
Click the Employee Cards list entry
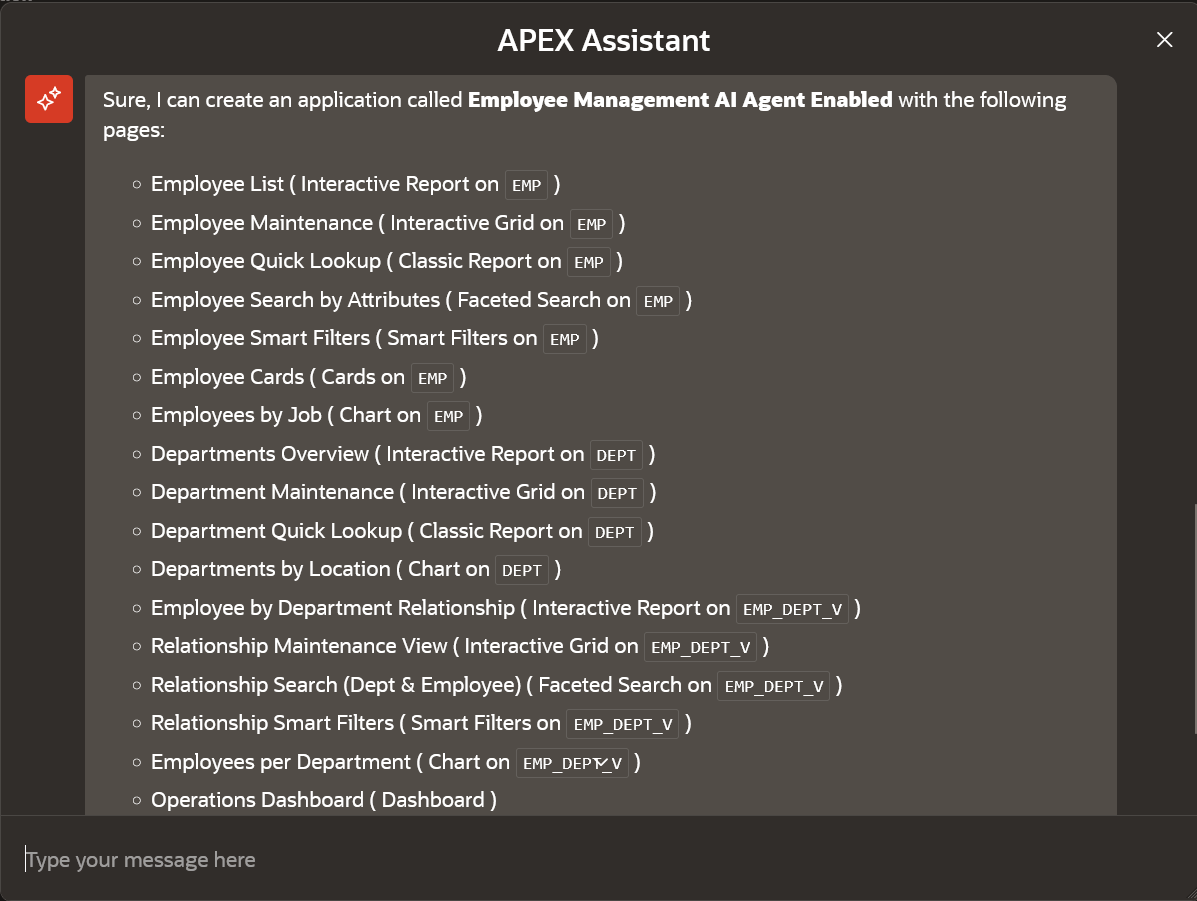click(x=308, y=377)
